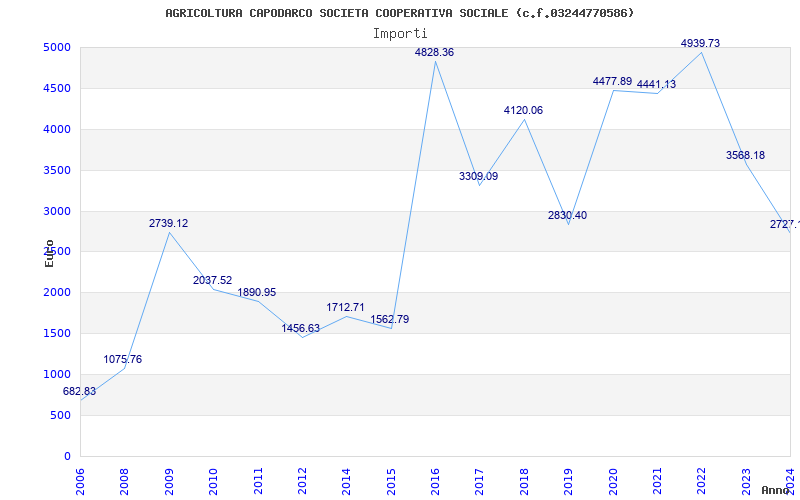
Task: Select the 1456.63 data label
Action: (301, 328)
